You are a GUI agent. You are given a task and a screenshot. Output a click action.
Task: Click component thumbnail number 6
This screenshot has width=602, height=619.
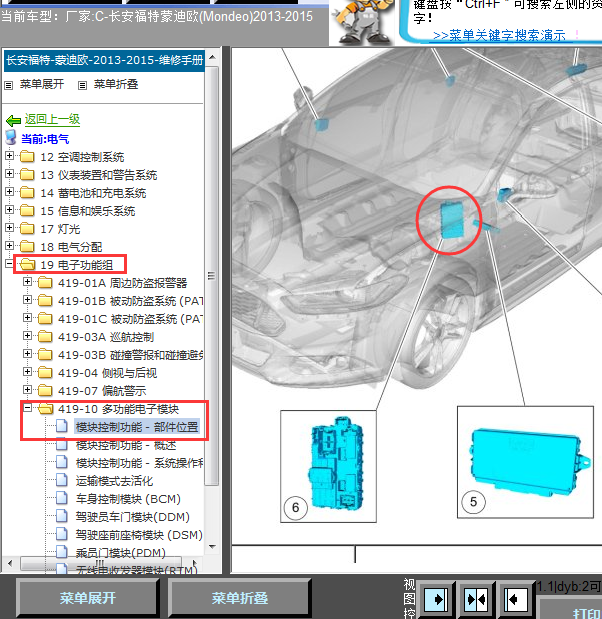(x=328, y=466)
